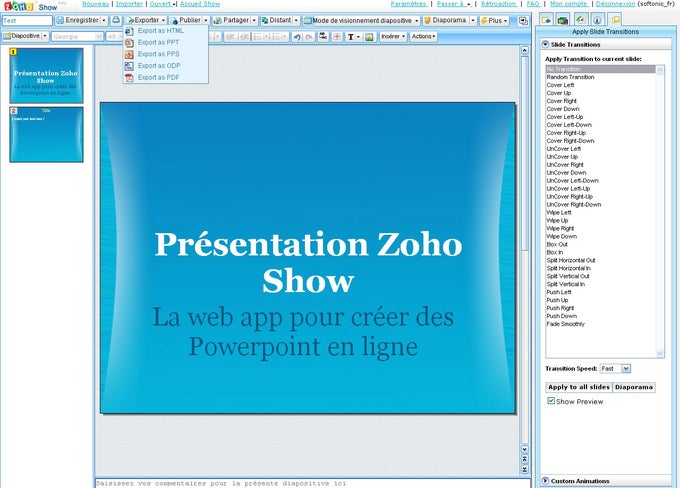Viewport: 680px width, 488px height.
Task: Open the first sidebar tab with folder arrow icon
Action: [x=546, y=20]
